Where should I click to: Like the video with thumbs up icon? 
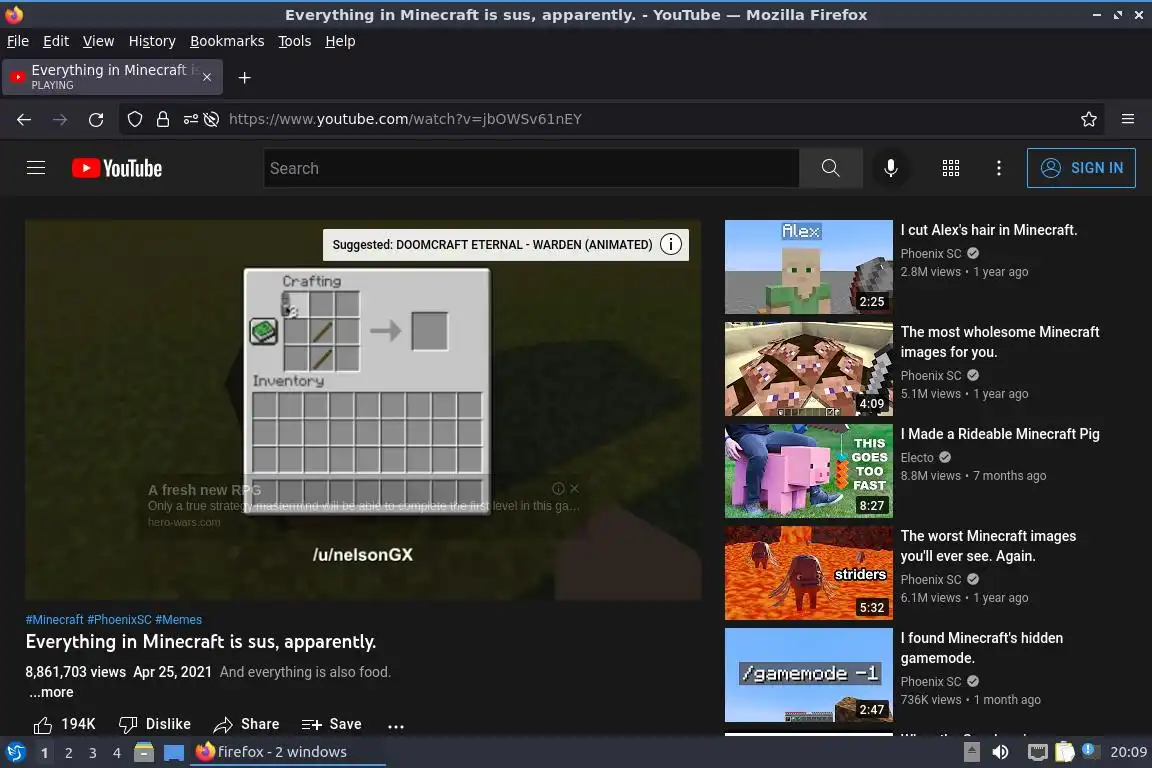(x=43, y=725)
